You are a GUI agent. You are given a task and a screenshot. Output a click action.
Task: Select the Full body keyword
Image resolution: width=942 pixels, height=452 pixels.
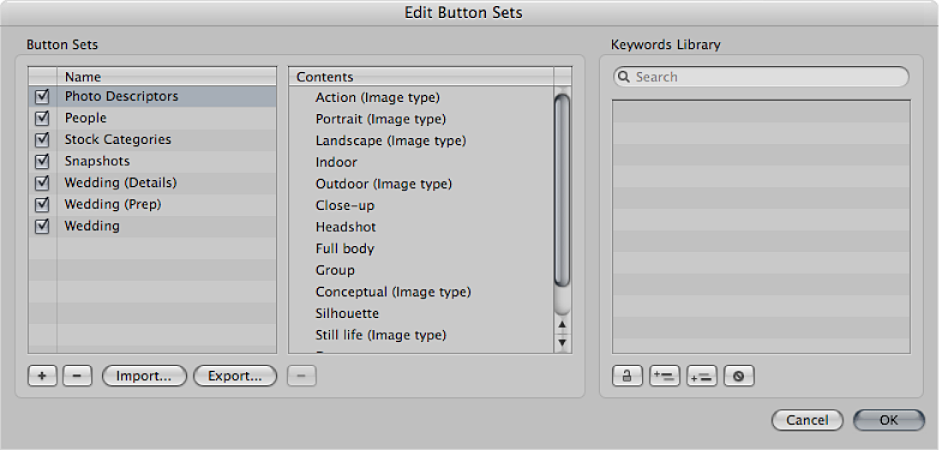tap(345, 249)
